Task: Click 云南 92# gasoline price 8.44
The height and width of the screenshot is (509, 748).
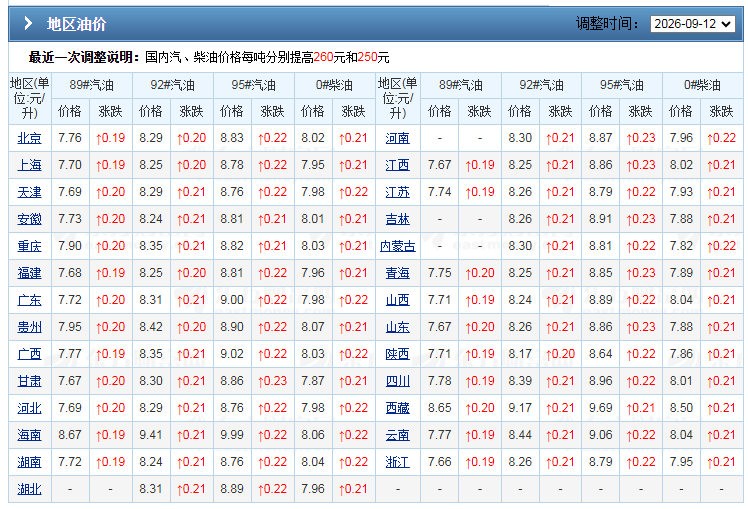Action: coord(520,435)
